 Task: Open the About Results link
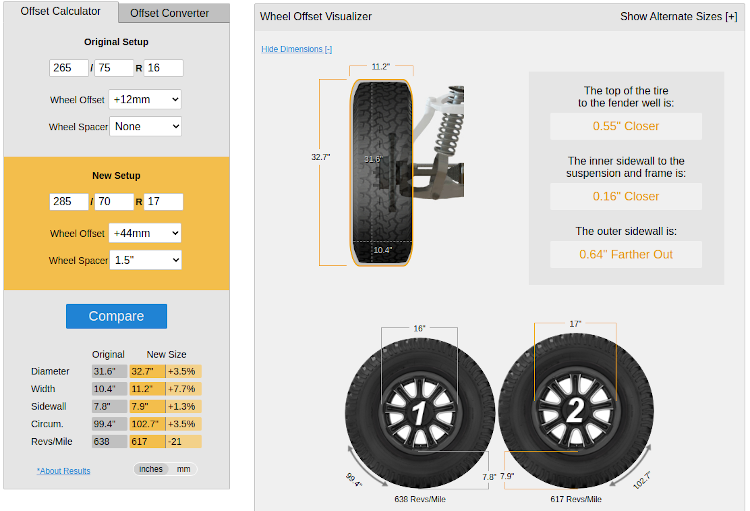pos(63,471)
